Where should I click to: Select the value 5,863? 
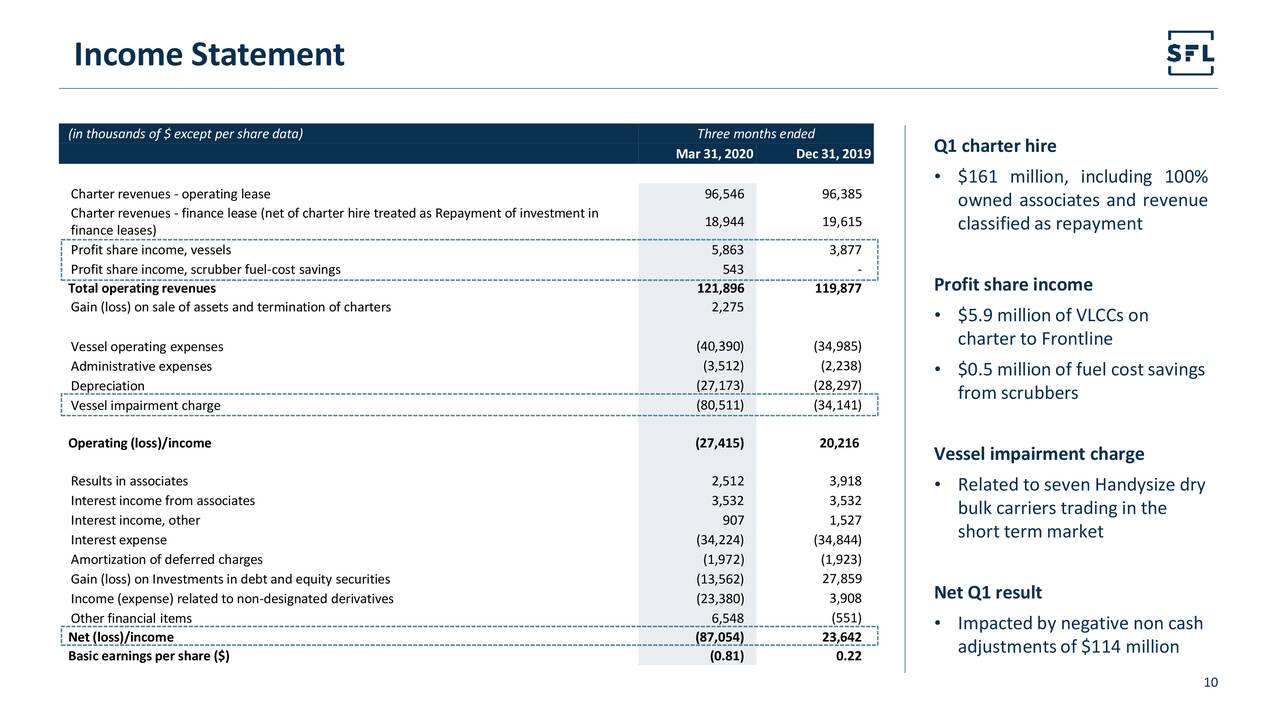tap(728, 251)
